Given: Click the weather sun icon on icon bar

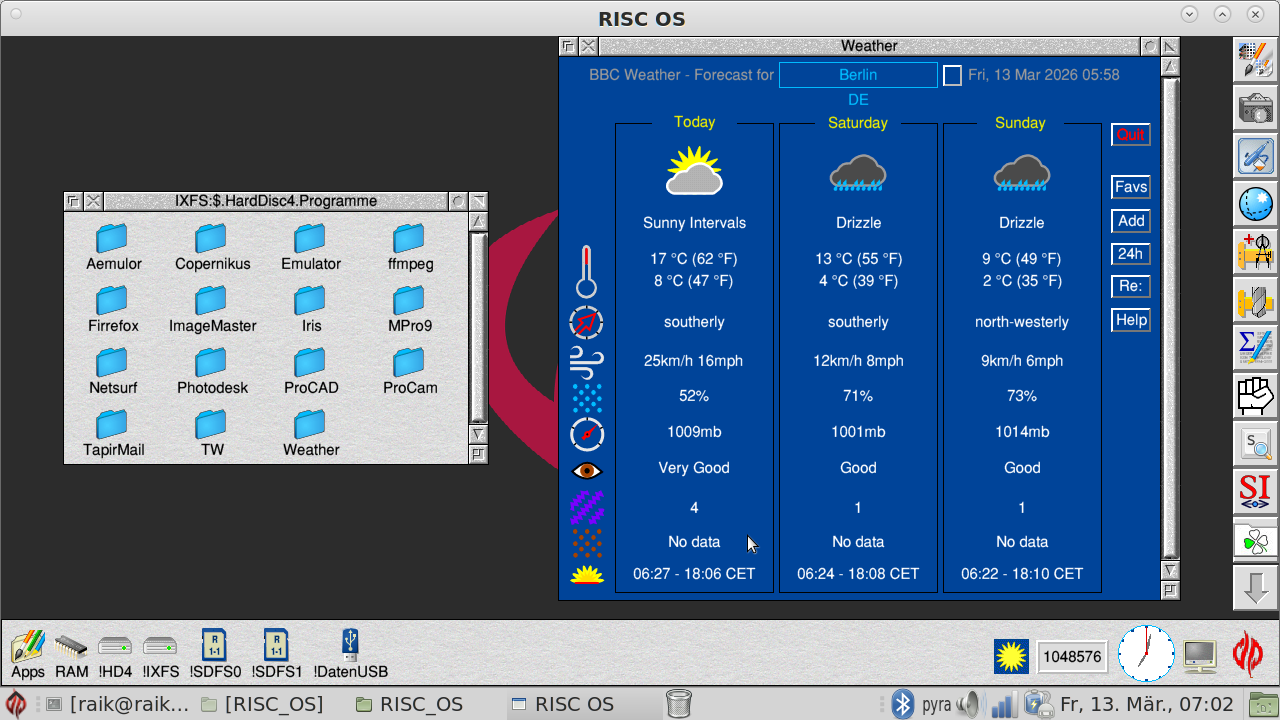Looking at the screenshot, I should click(x=1011, y=657).
